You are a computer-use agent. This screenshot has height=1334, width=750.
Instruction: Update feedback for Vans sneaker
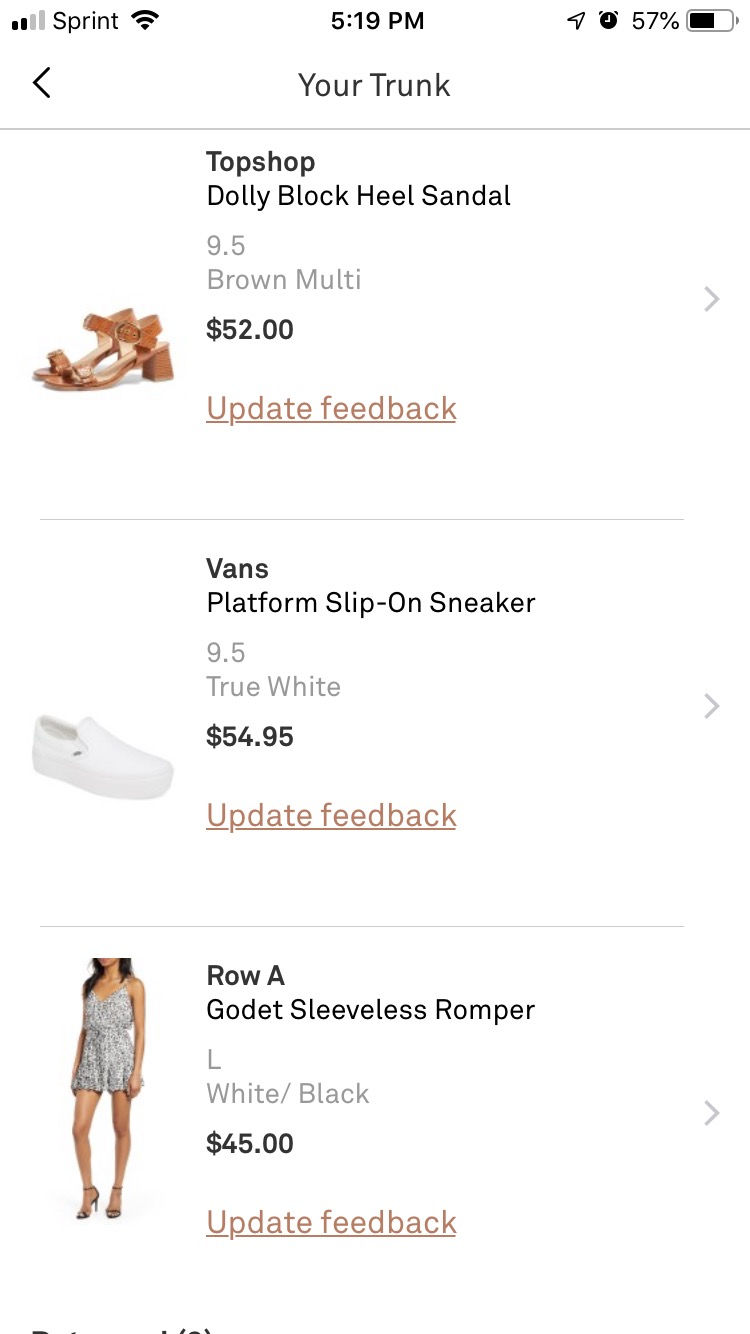(x=331, y=815)
